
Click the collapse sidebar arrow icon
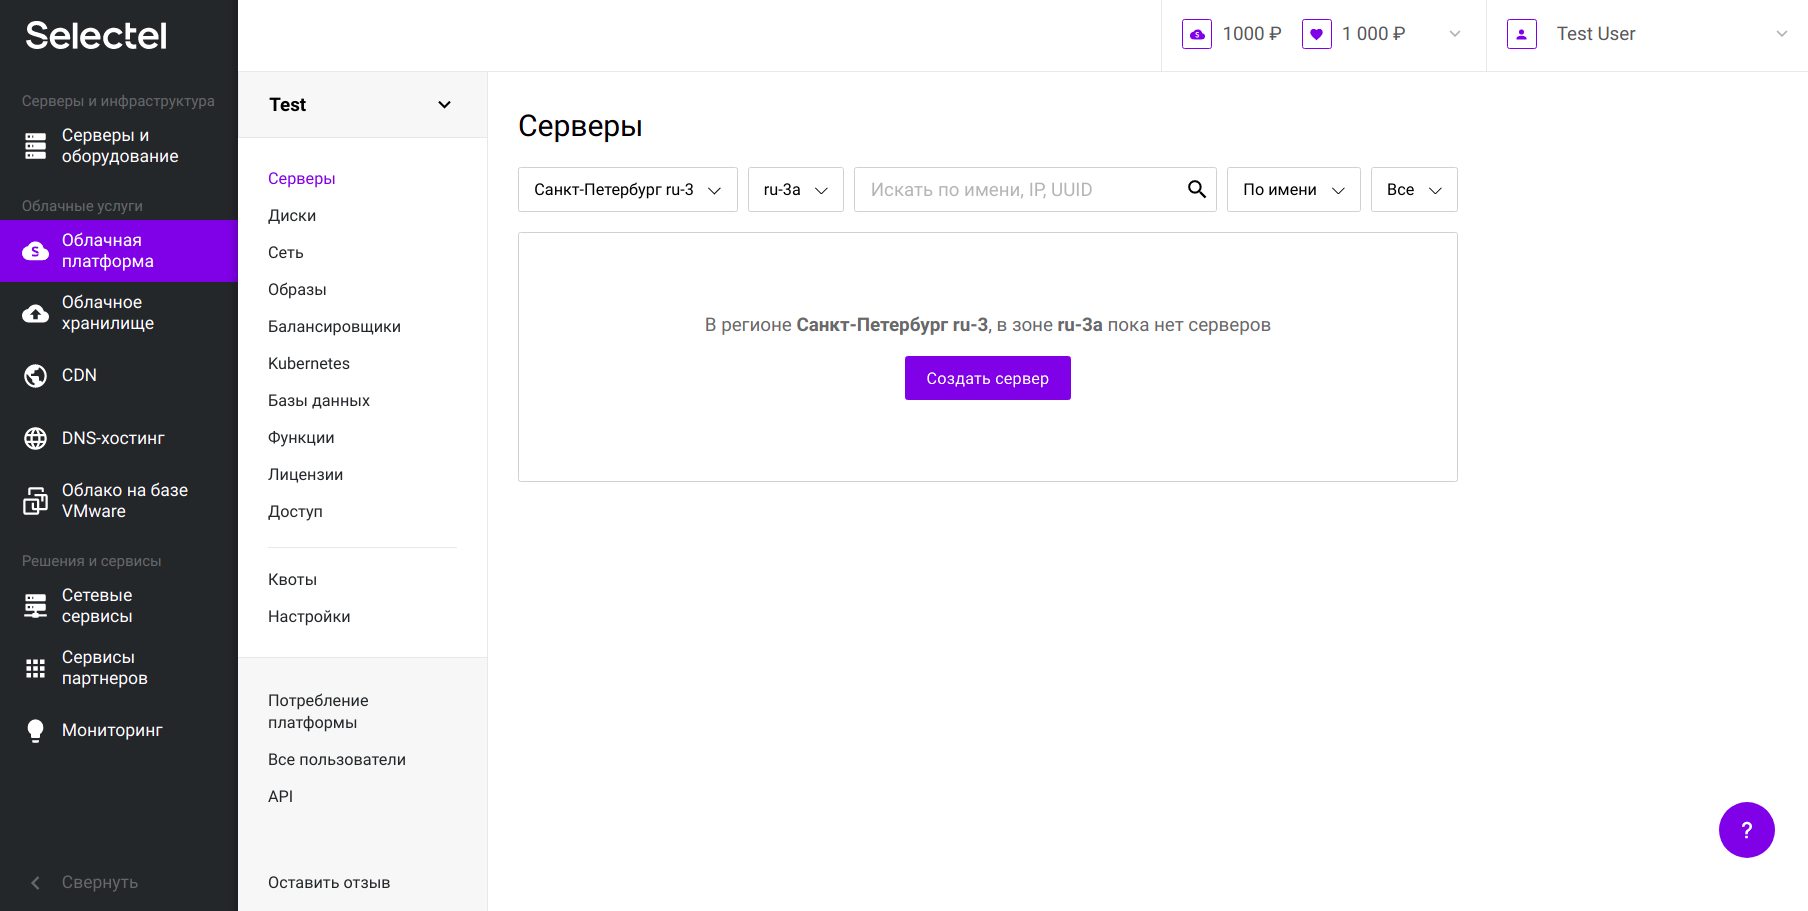tap(36, 883)
